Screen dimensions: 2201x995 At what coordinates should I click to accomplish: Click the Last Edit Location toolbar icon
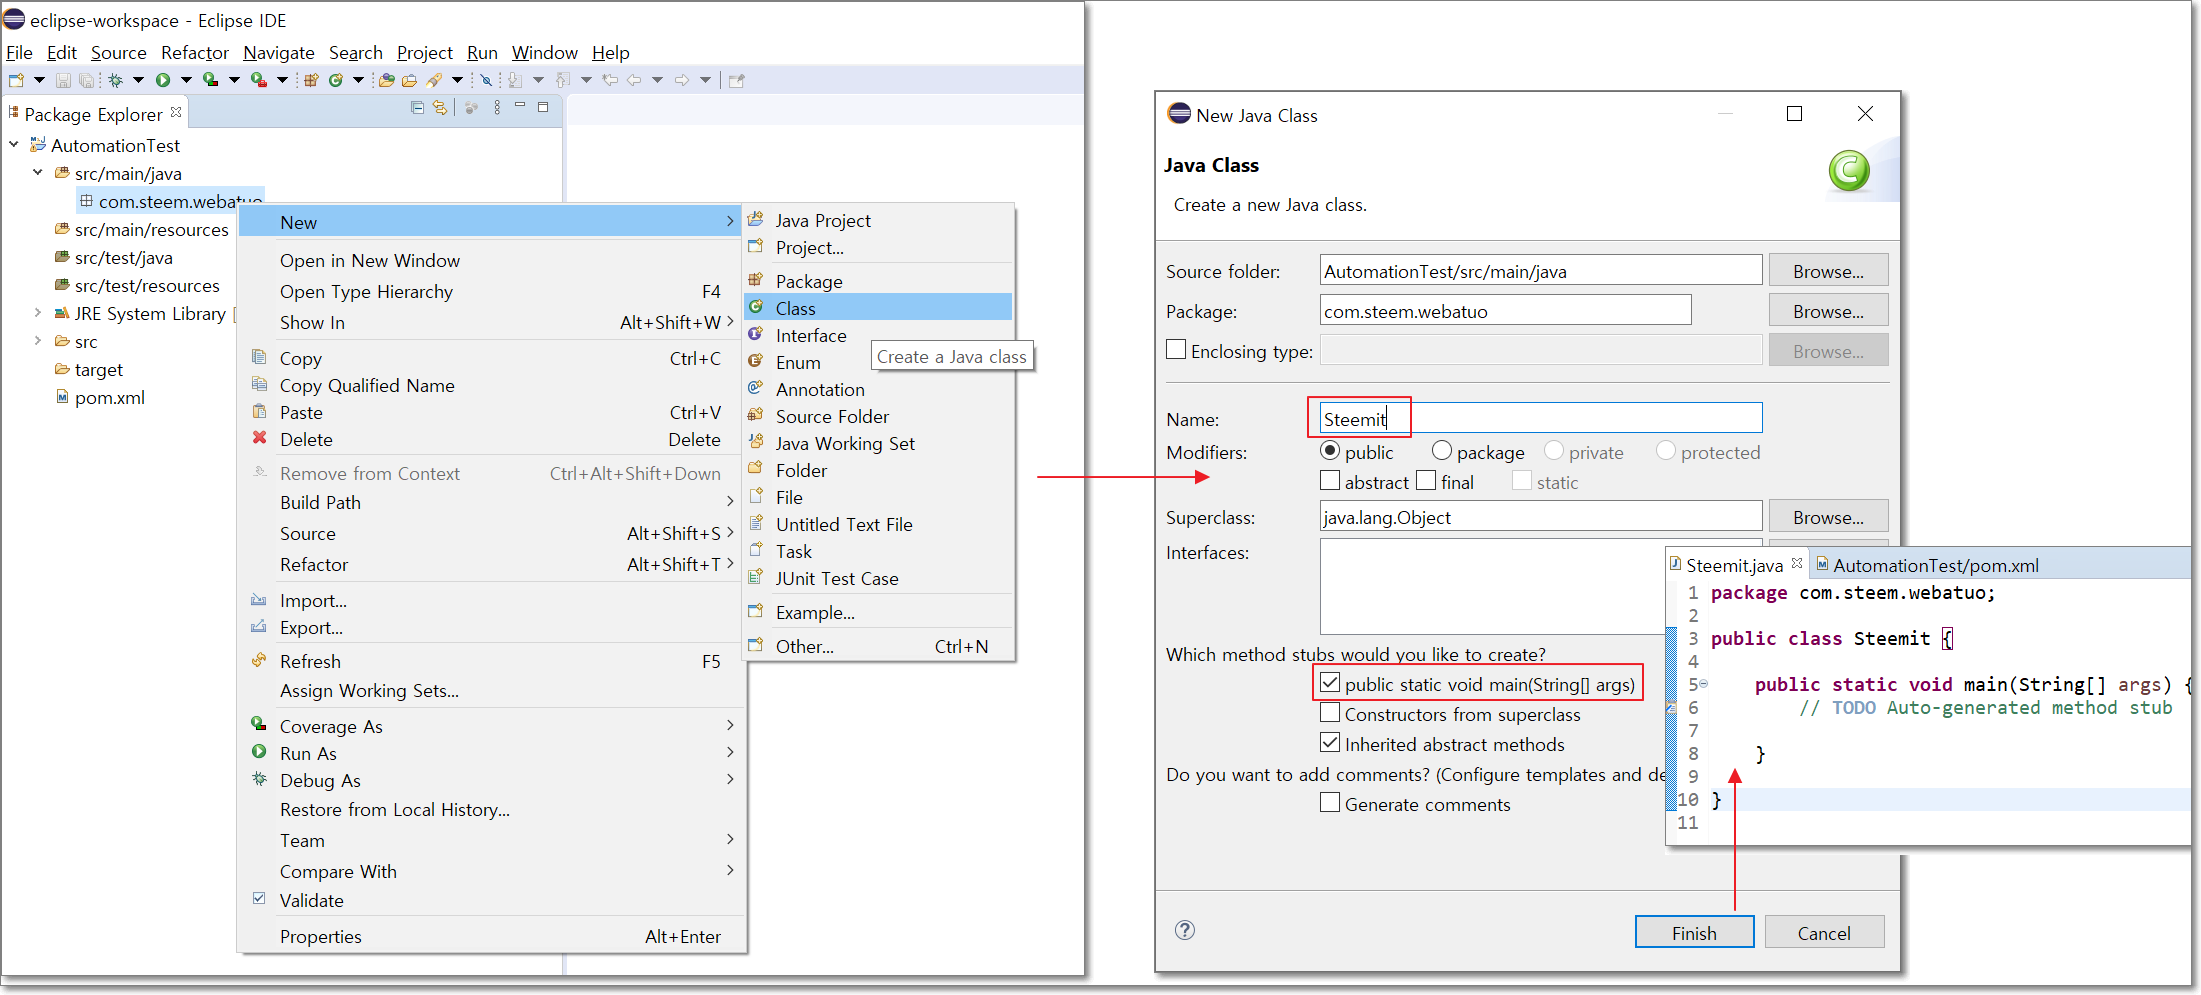pos(610,80)
